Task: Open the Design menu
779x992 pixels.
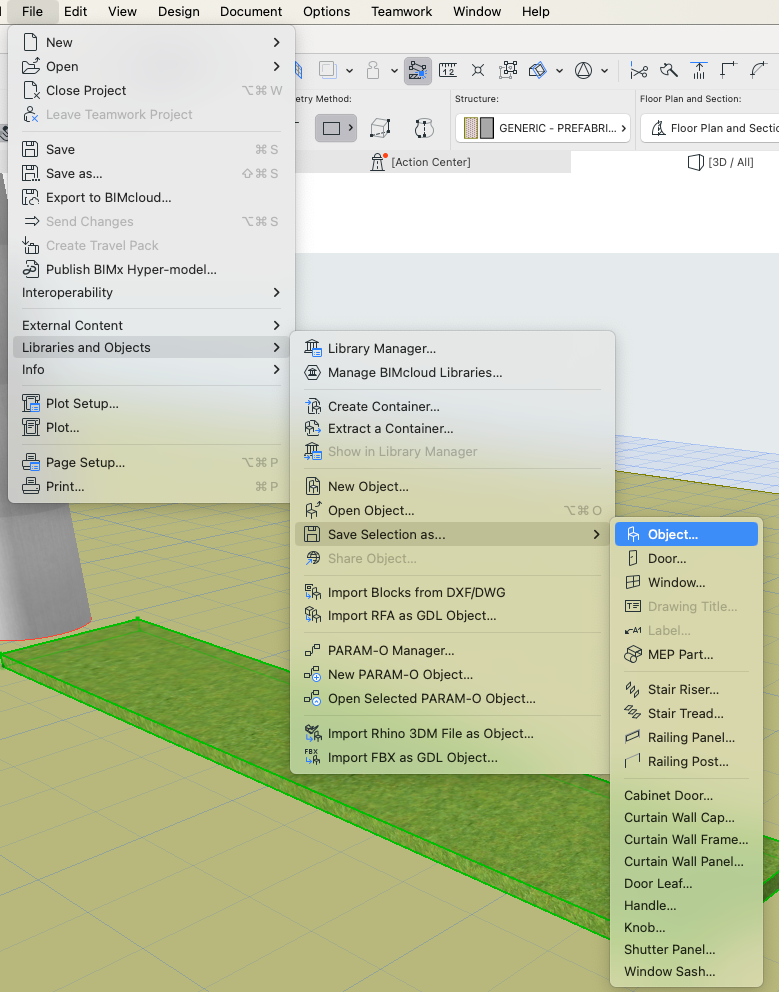Action: tap(178, 11)
